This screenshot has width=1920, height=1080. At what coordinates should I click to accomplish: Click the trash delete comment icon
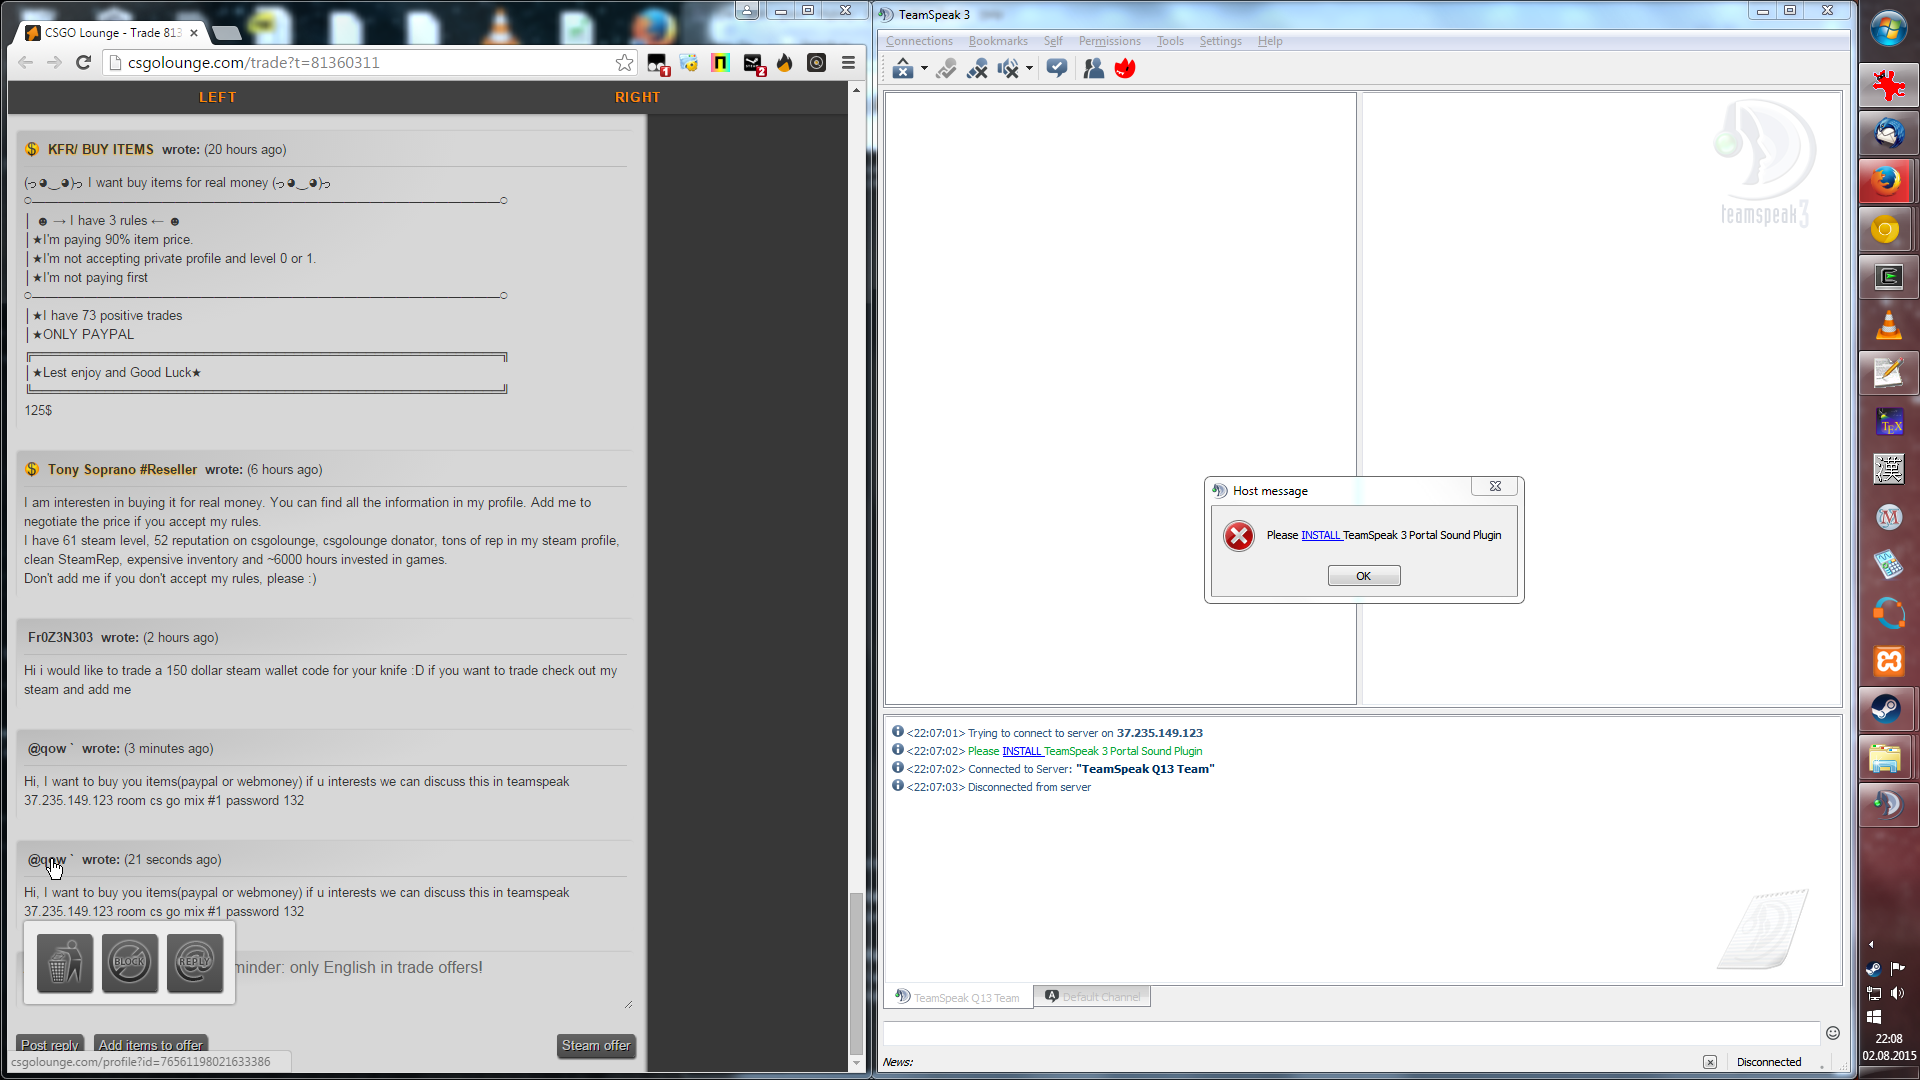[65, 963]
